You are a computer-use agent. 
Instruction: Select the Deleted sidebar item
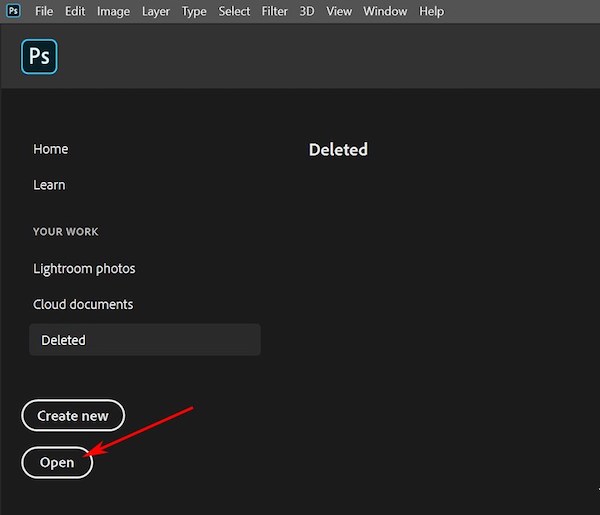pos(64,340)
